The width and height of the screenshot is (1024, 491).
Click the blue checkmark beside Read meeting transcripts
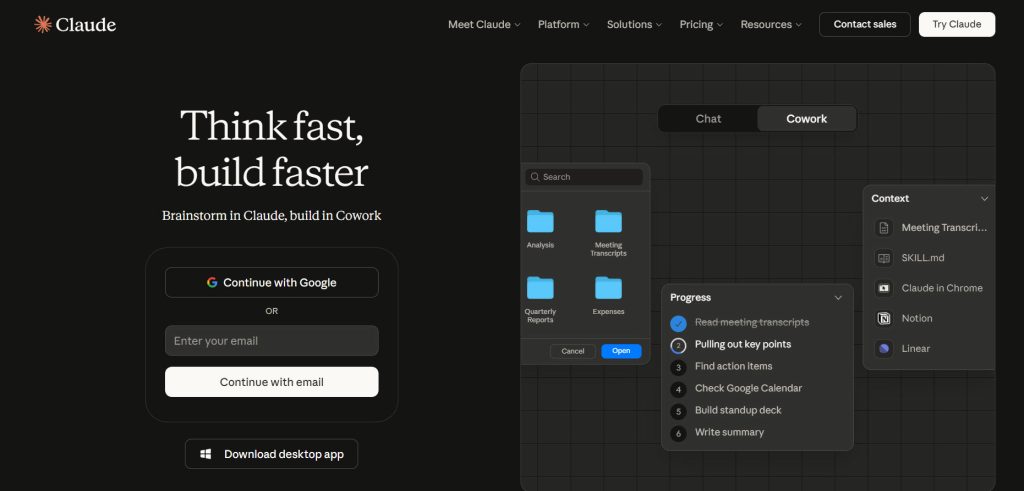tap(679, 323)
